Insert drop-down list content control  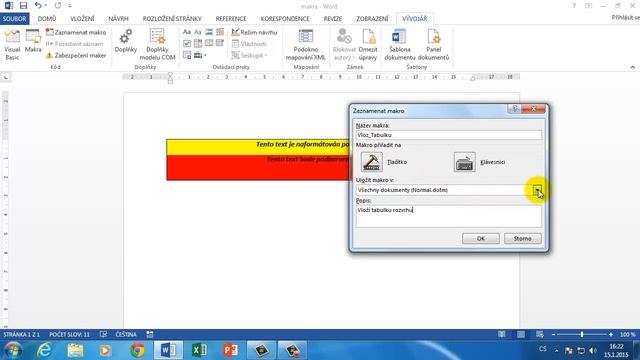tap(209, 43)
